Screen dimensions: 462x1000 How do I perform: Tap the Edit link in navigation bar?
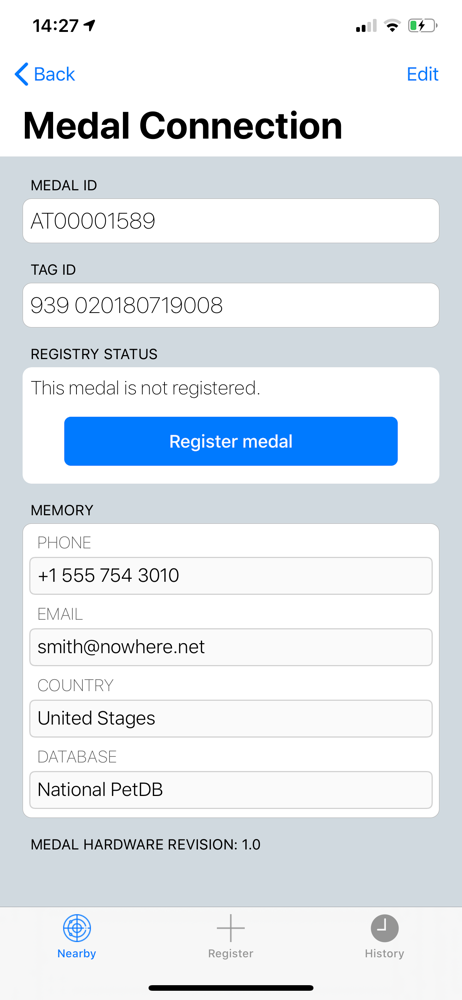[422, 74]
